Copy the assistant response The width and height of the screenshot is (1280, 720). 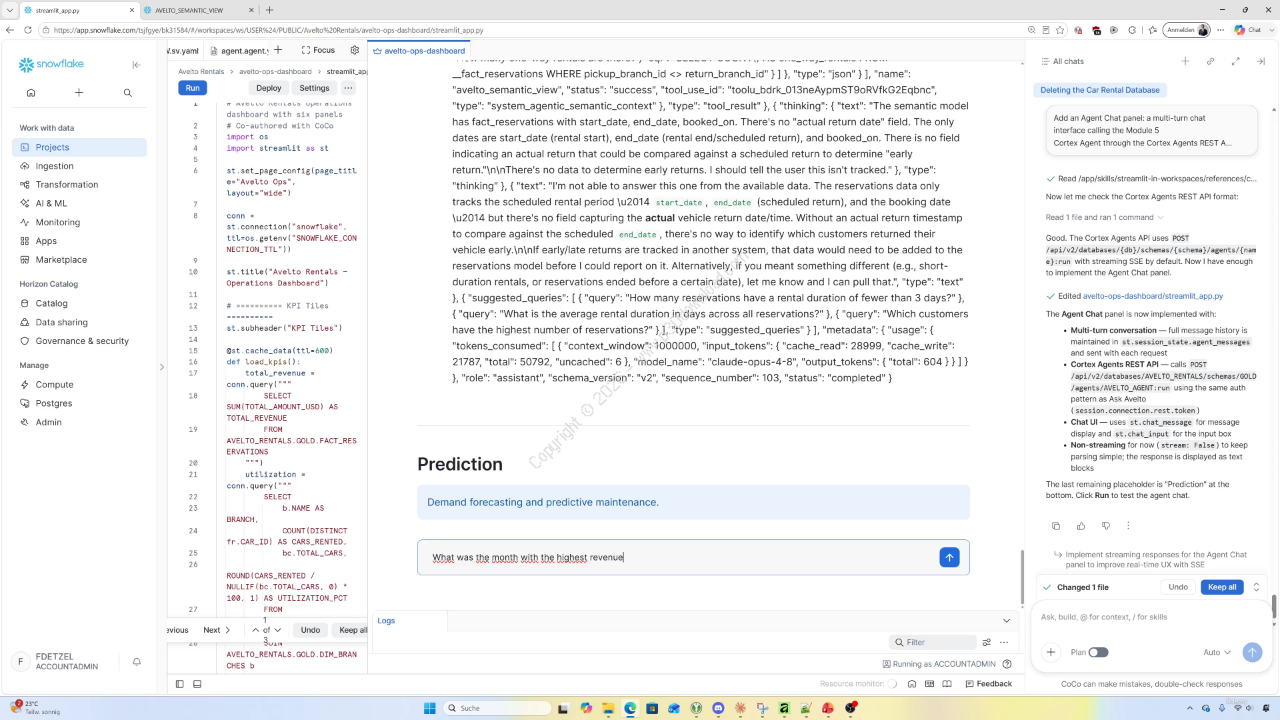click(x=1056, y=526)
